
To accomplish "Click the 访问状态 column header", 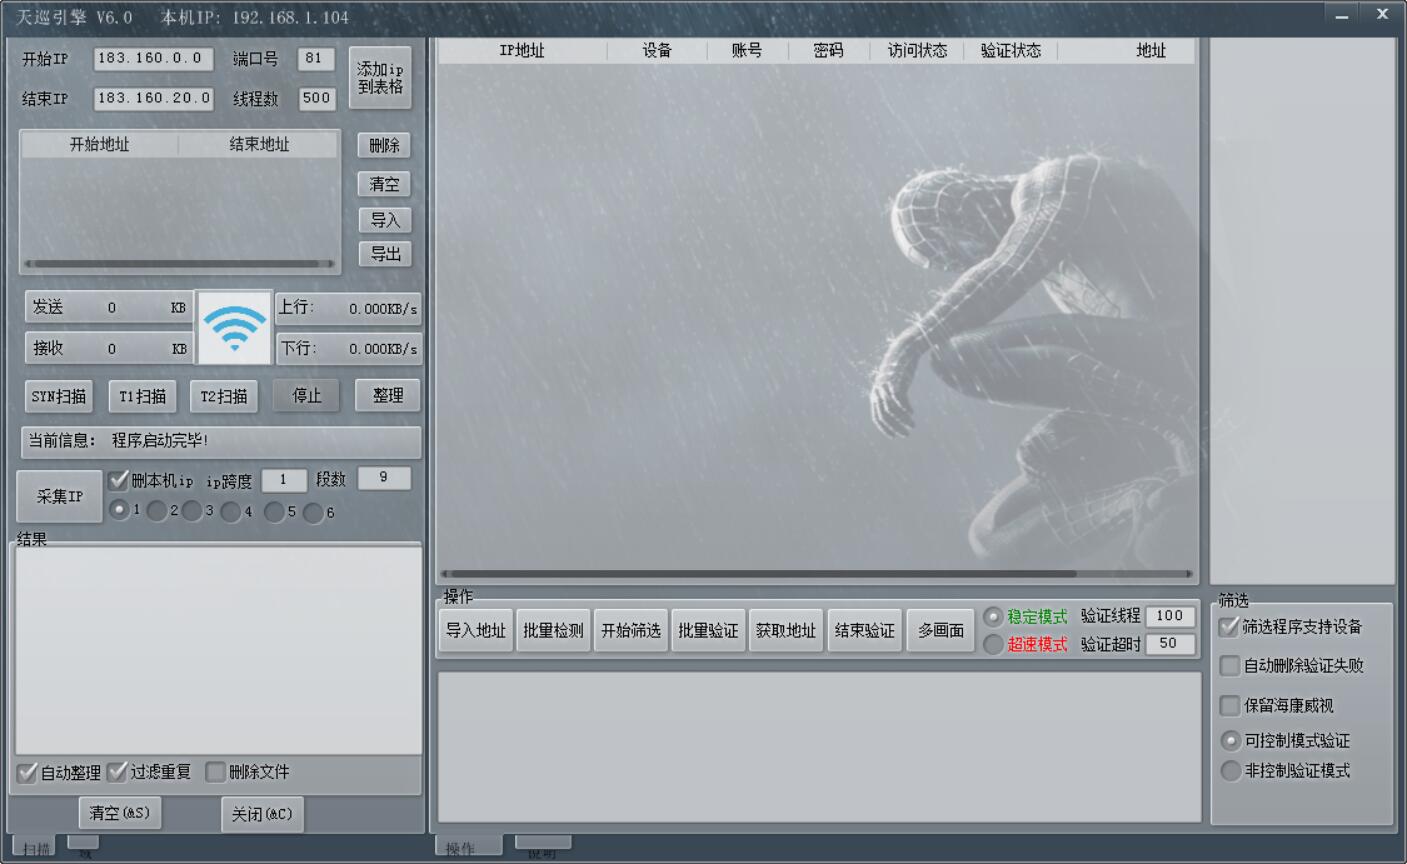I will click(917, 51).
